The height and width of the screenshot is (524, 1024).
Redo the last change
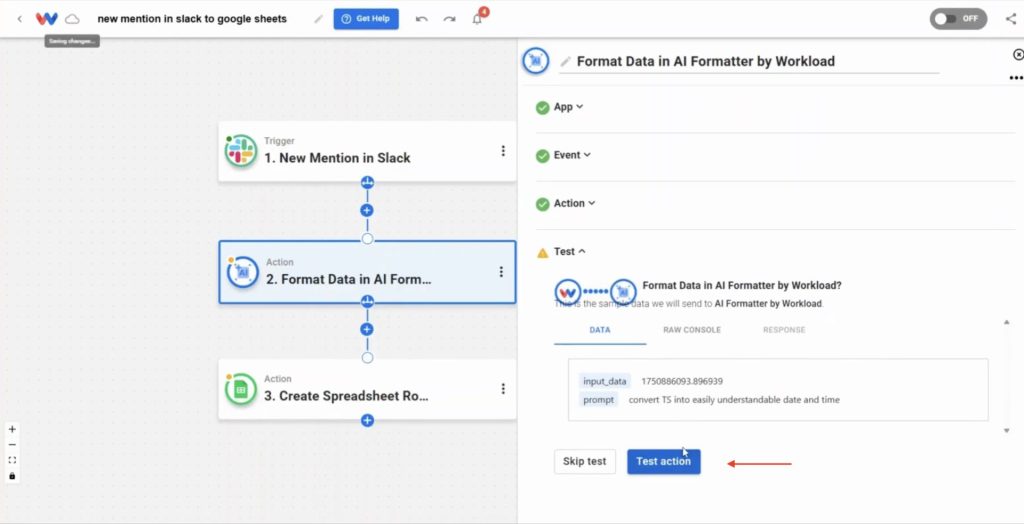coord(449,19)
